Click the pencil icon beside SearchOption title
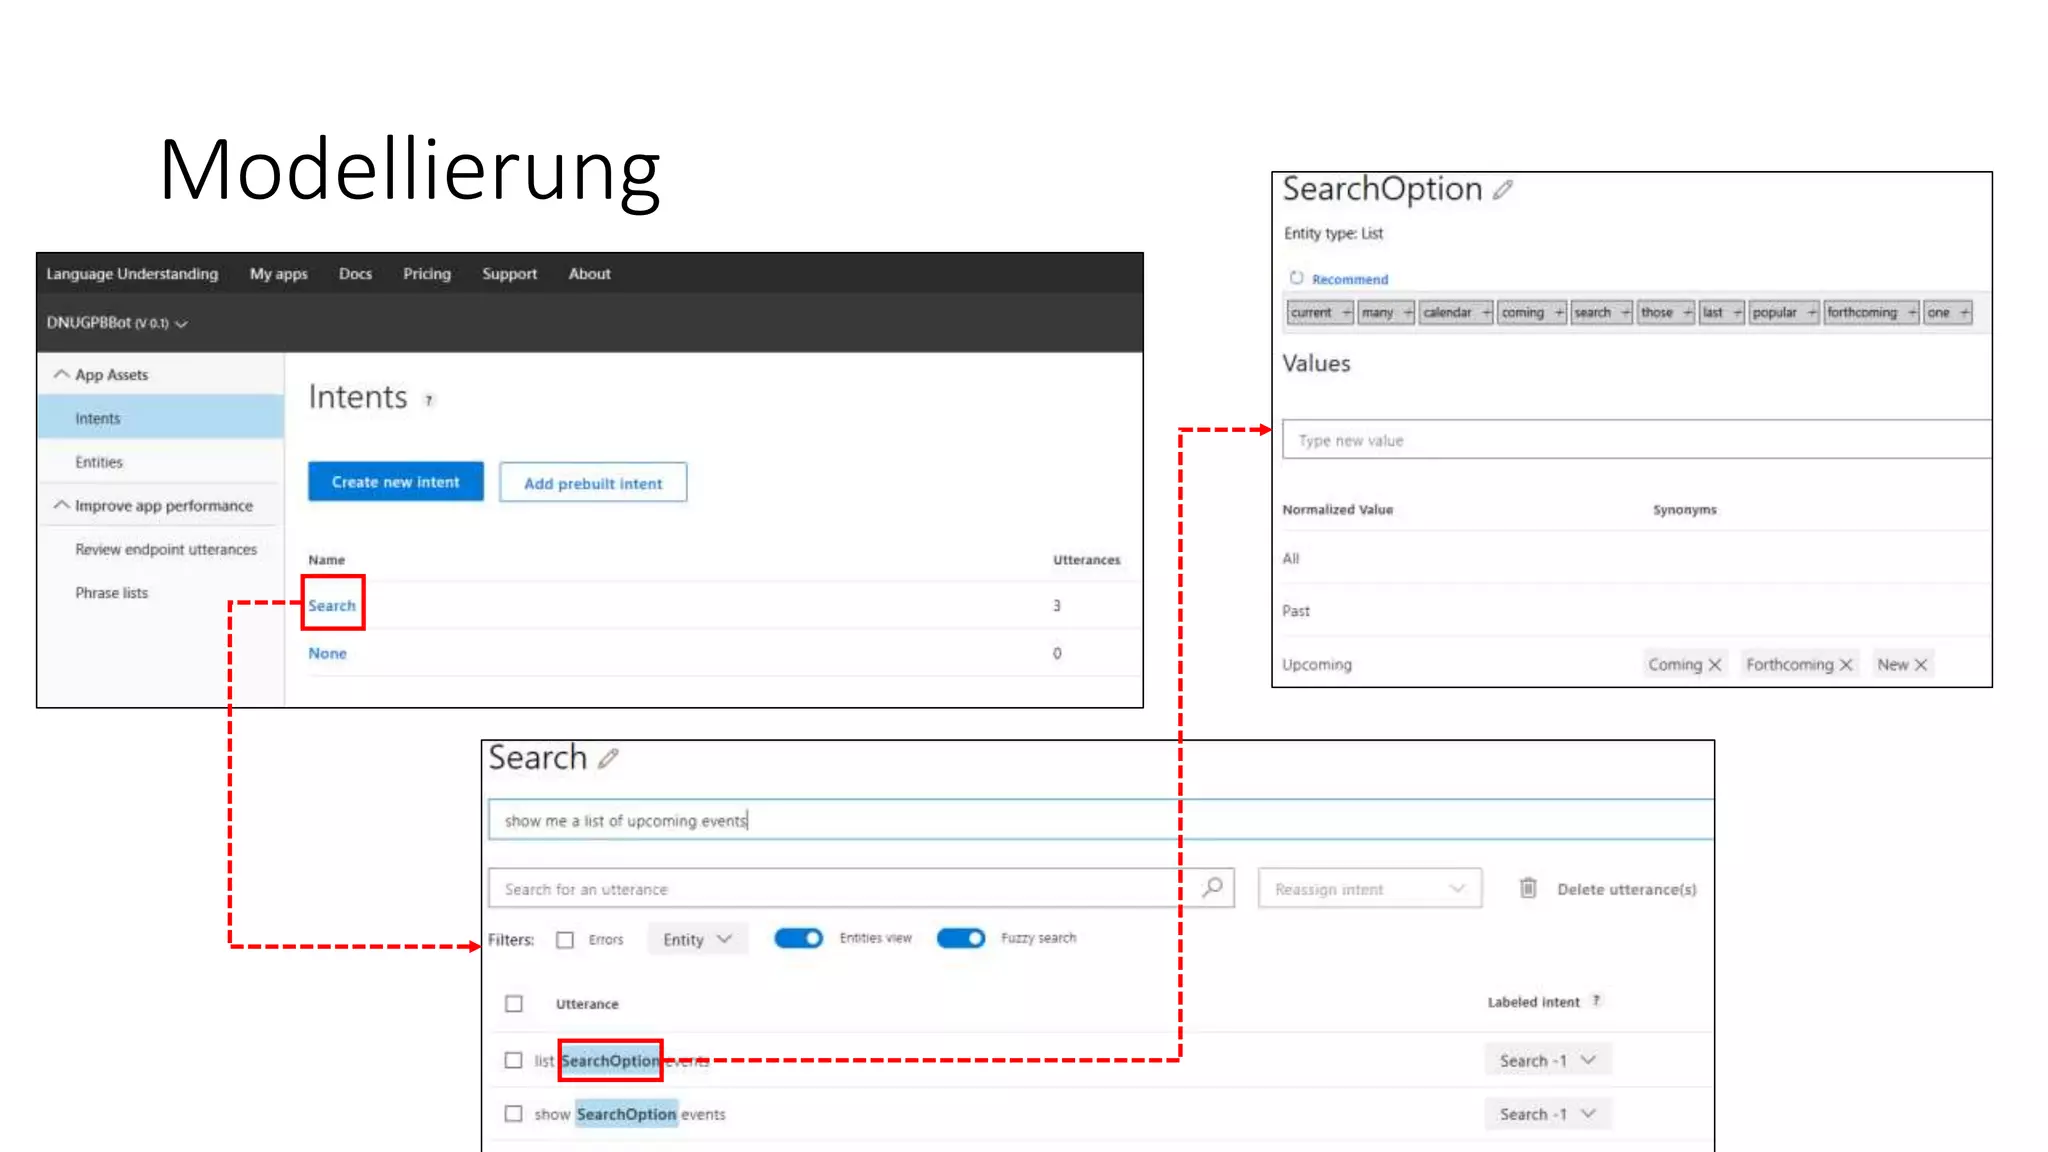 point(1503,189)
